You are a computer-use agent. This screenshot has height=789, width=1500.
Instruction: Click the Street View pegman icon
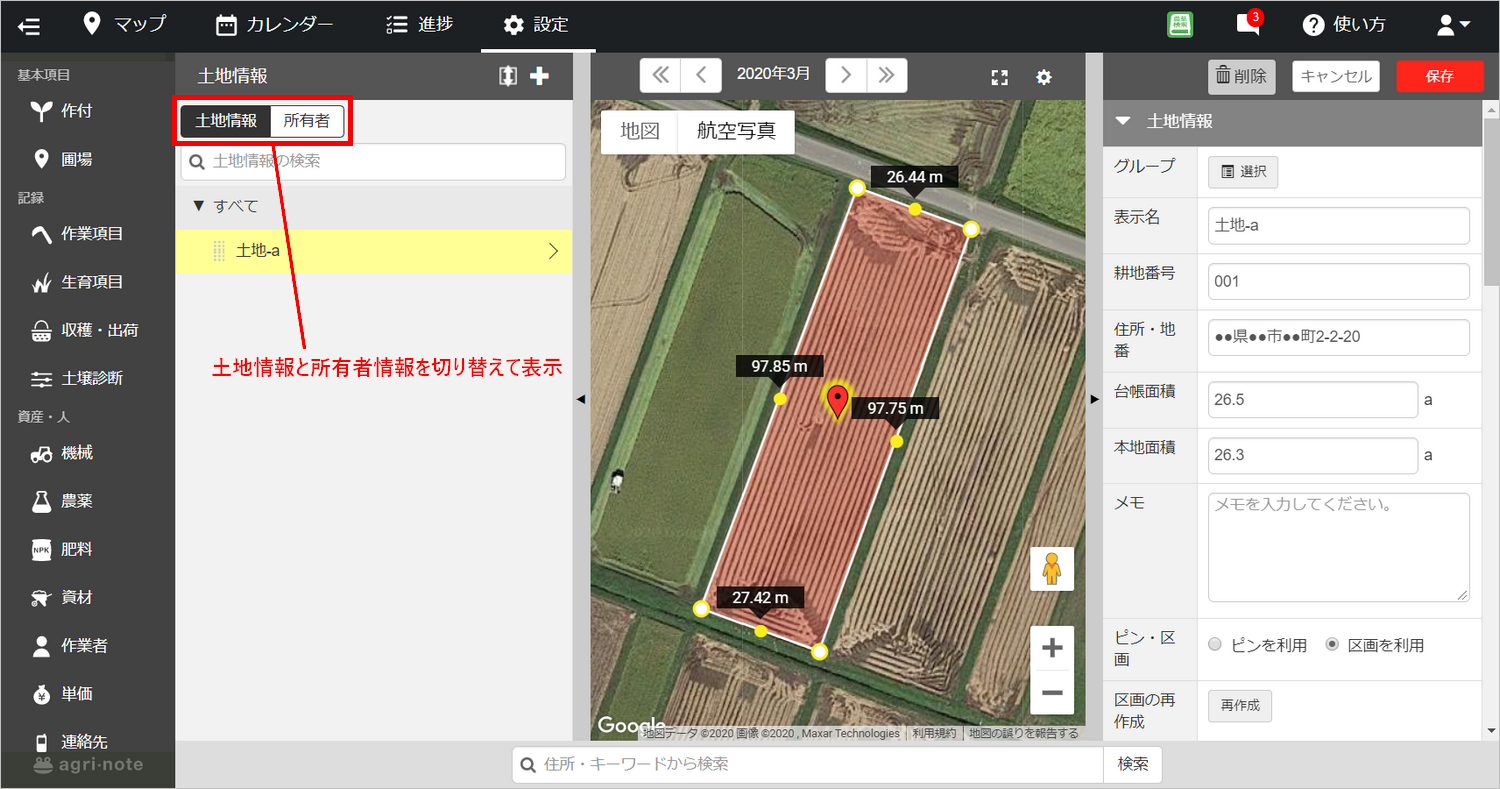pos(1051,569)
